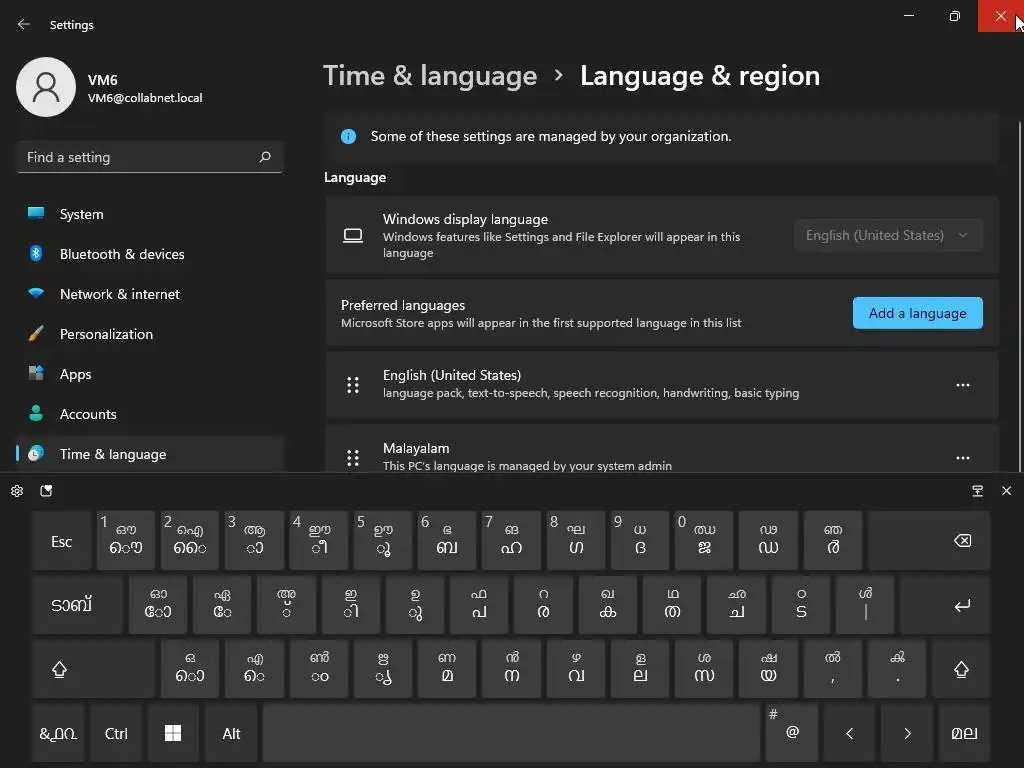Tap the &123 symbols key
1024x768 pixels.
58,733
